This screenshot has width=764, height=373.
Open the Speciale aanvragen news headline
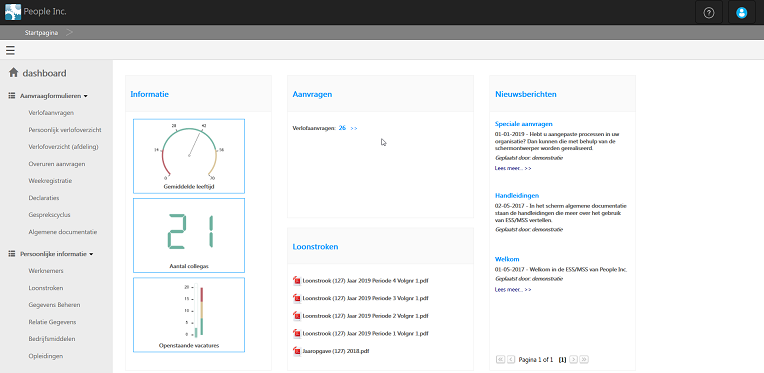(524, 124)
